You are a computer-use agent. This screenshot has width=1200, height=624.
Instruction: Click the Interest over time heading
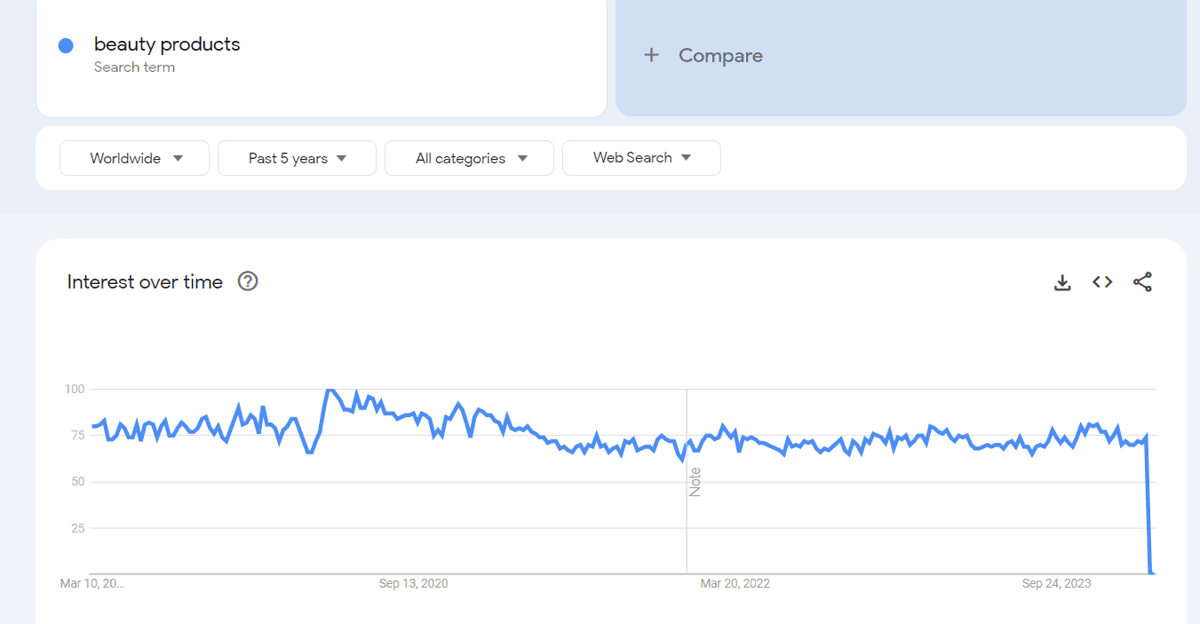point(145,282)
